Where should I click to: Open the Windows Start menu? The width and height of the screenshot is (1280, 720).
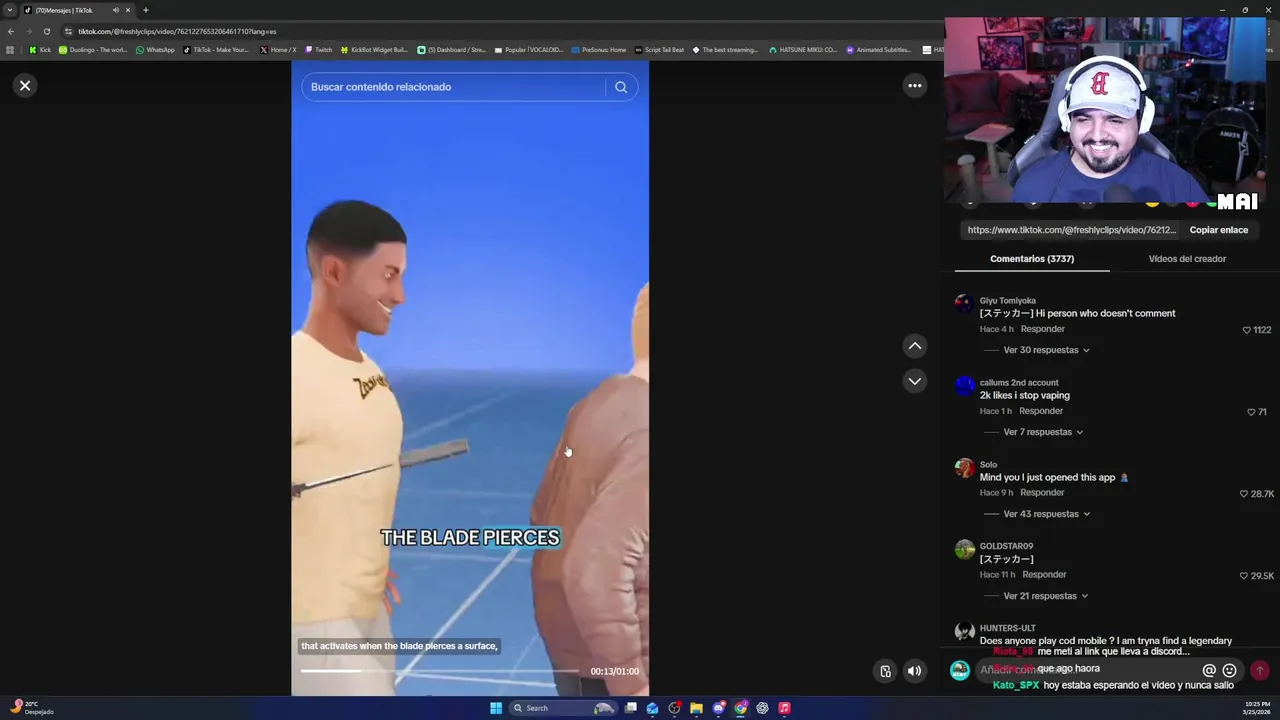click(x=496, y=708)
